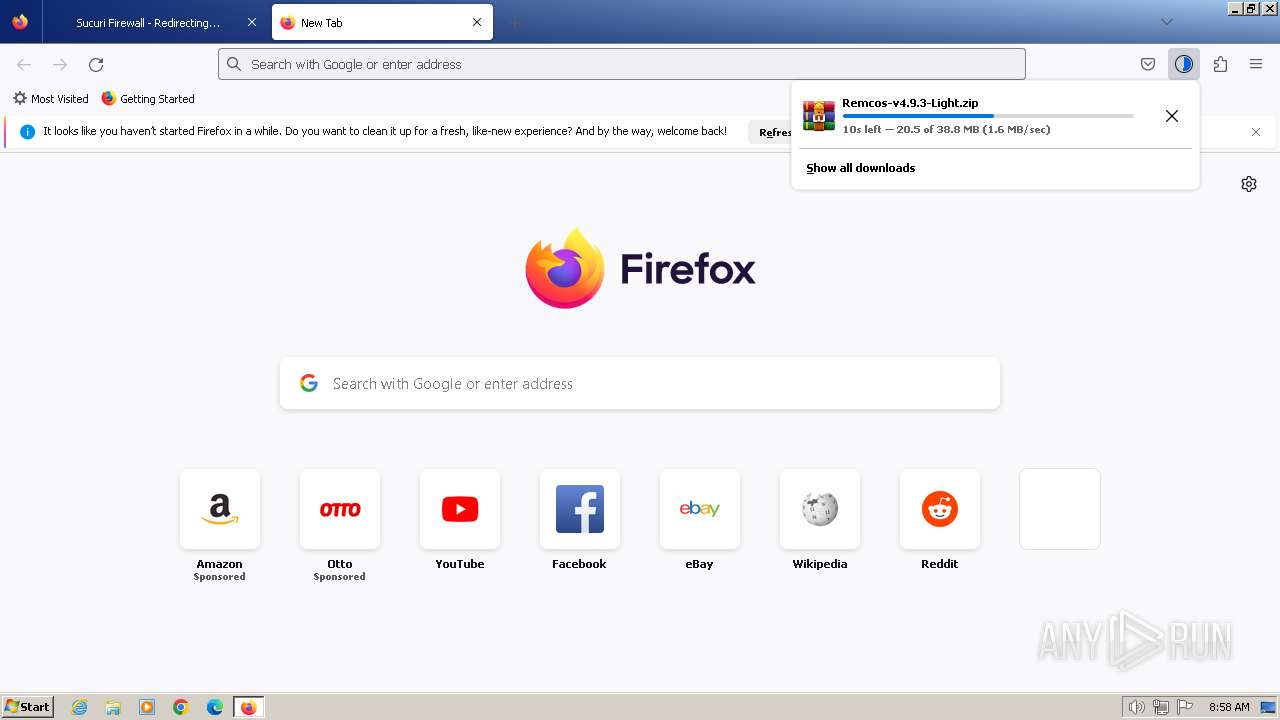Viewport: 1280px width, 720px height.
Task: Open the Windows Start menu
Action: (x=27, y=707)
